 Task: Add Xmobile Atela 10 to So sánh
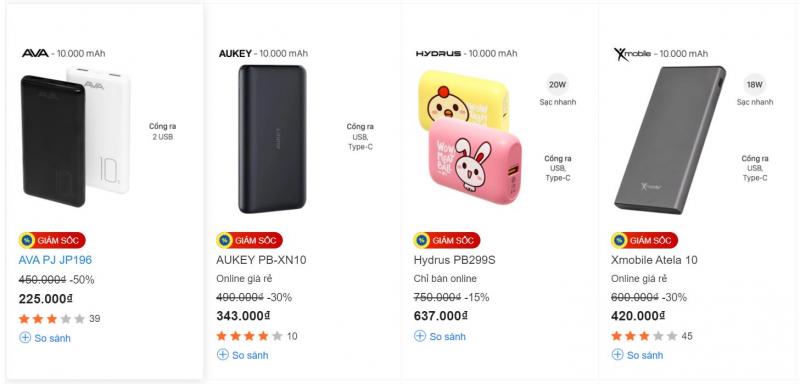[x=637, y=355]
